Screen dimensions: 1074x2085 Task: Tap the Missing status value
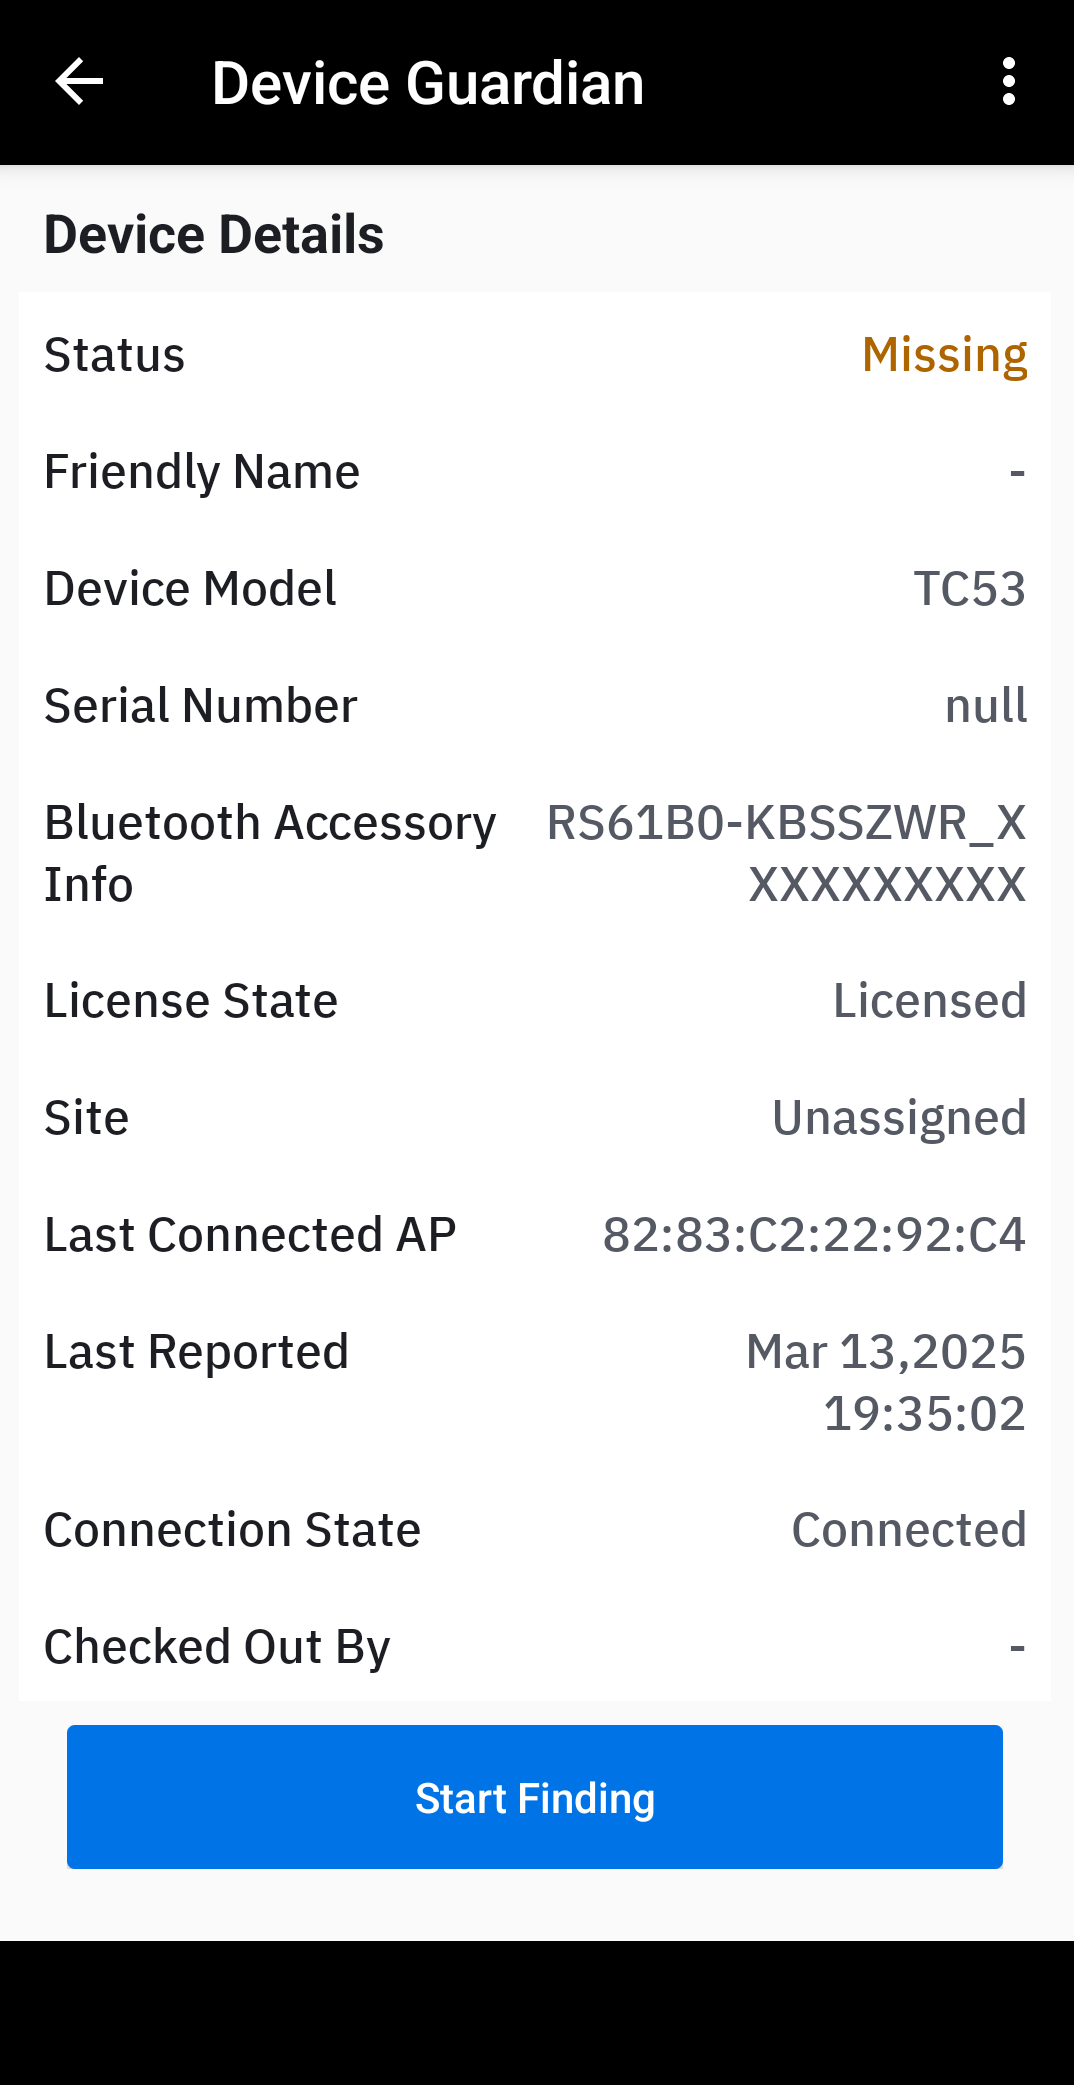(944, 355)
